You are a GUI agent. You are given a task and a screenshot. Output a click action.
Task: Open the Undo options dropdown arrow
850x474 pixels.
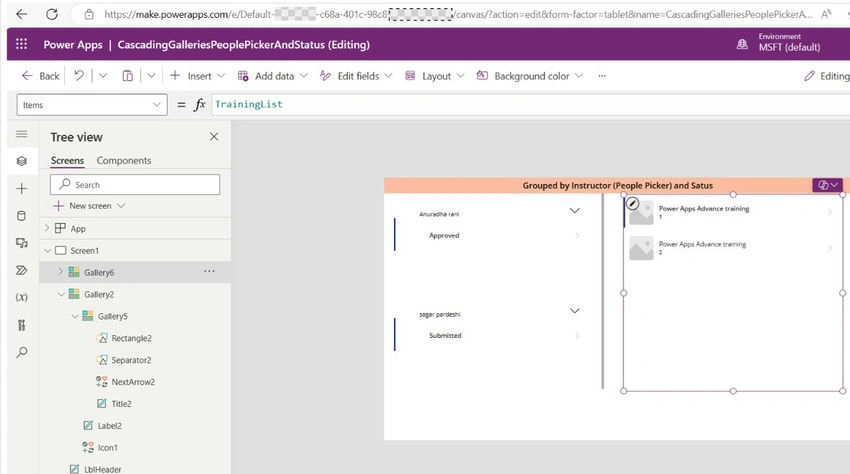click(103, 76)
